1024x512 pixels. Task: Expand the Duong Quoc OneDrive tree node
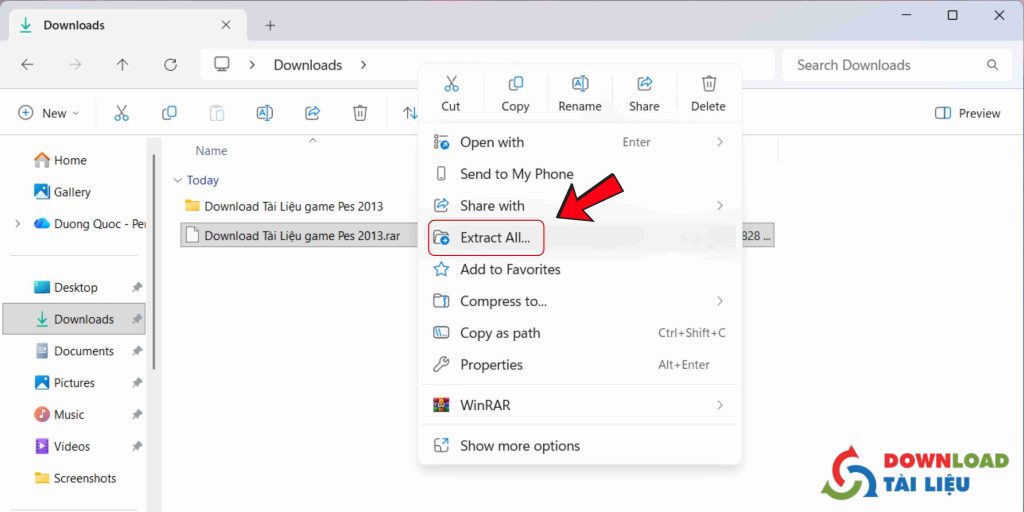[17, 224]
